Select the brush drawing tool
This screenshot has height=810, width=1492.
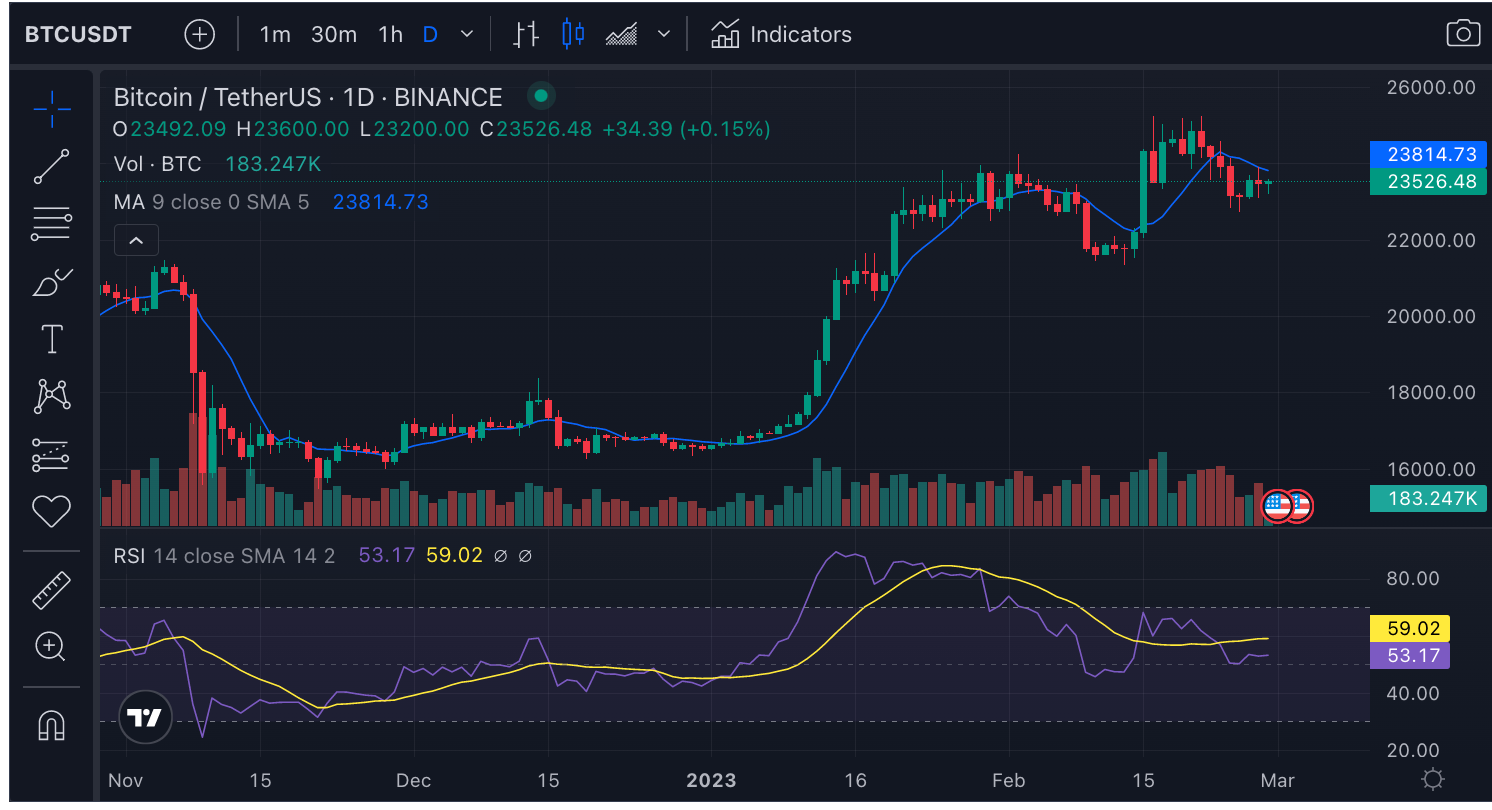(x=51, y=283)
